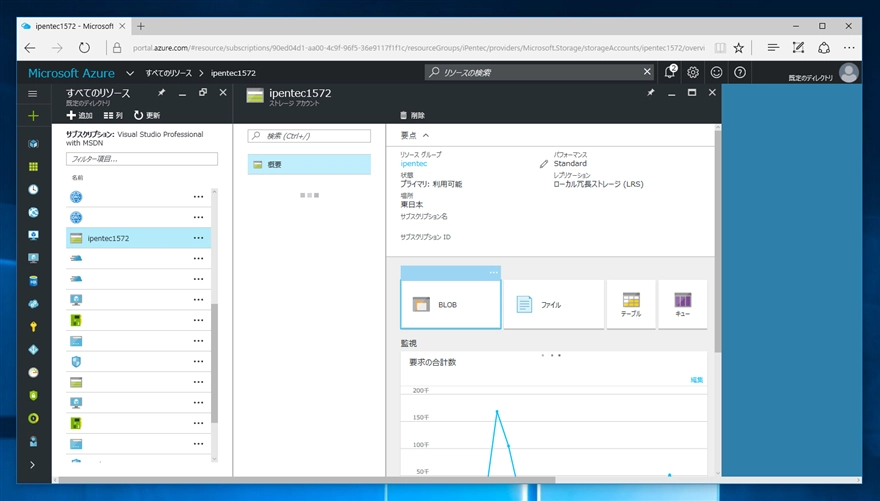Open the BLOB service tile
Image resolution: width=880 pixels, height=501 pixels.
point(451,304)
